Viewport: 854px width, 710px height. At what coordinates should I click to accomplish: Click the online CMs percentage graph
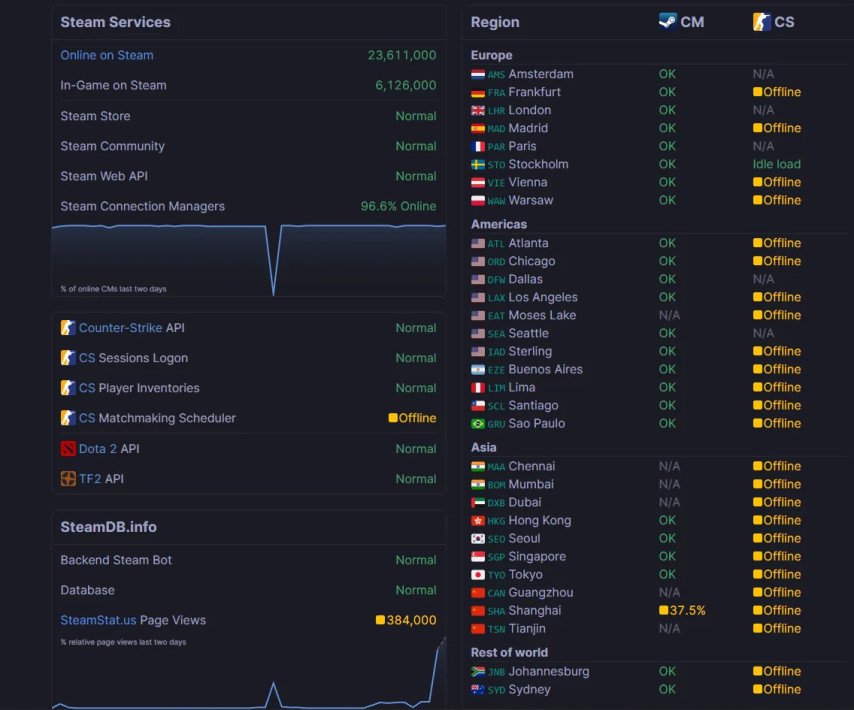pos(249,259)
